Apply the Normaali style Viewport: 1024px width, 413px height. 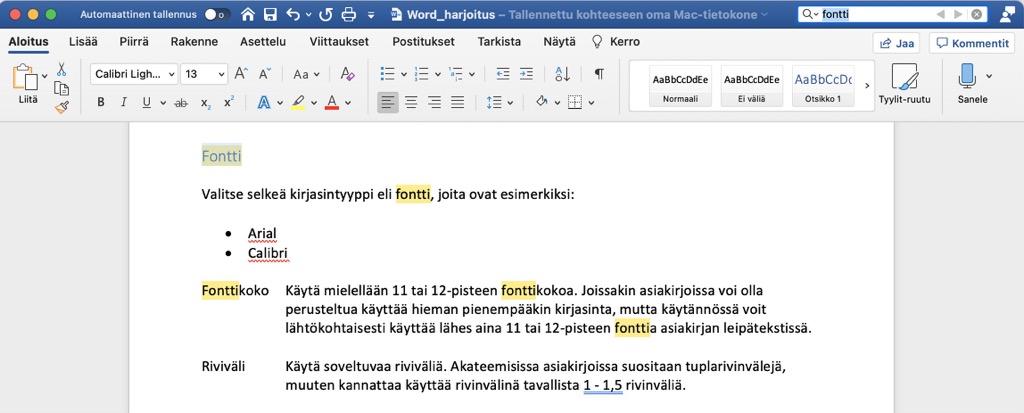pyautogui.click(x=680, y=86)
